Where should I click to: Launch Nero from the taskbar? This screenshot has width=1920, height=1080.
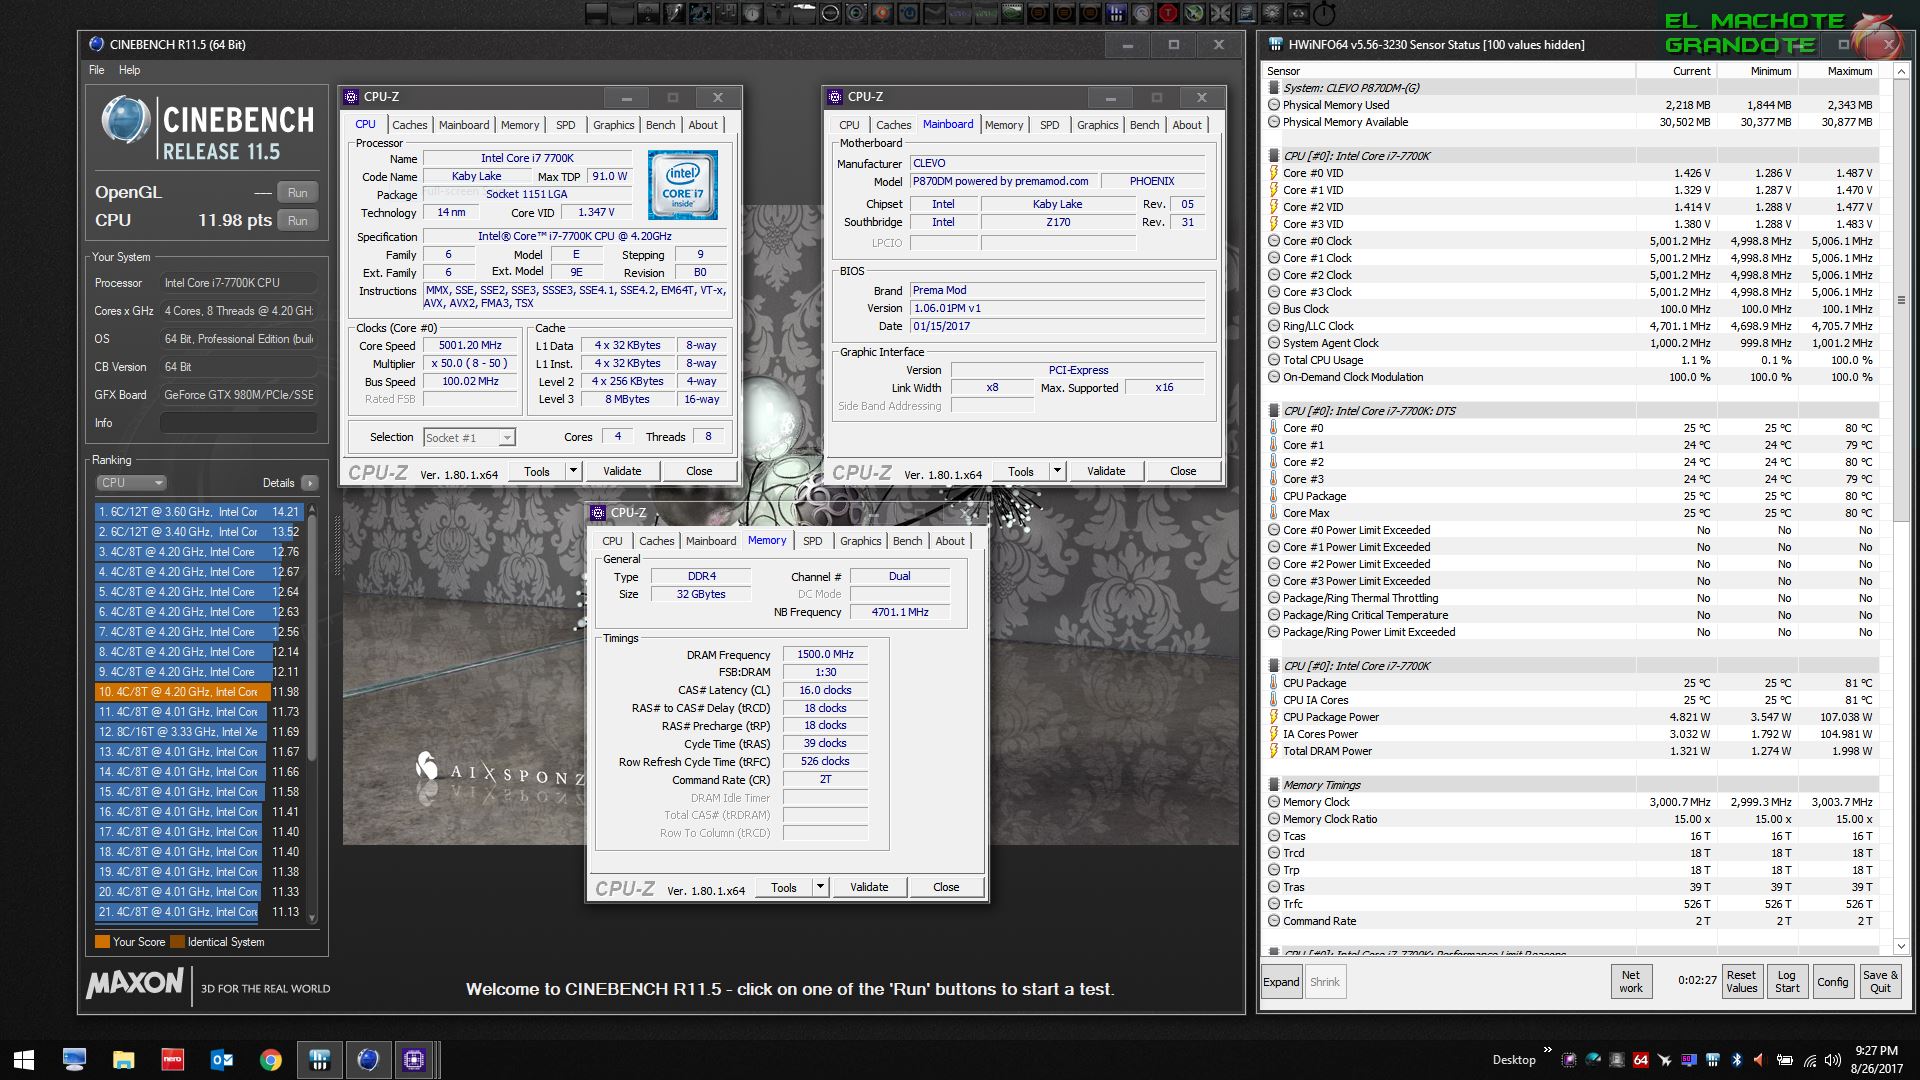[173, 1060]
